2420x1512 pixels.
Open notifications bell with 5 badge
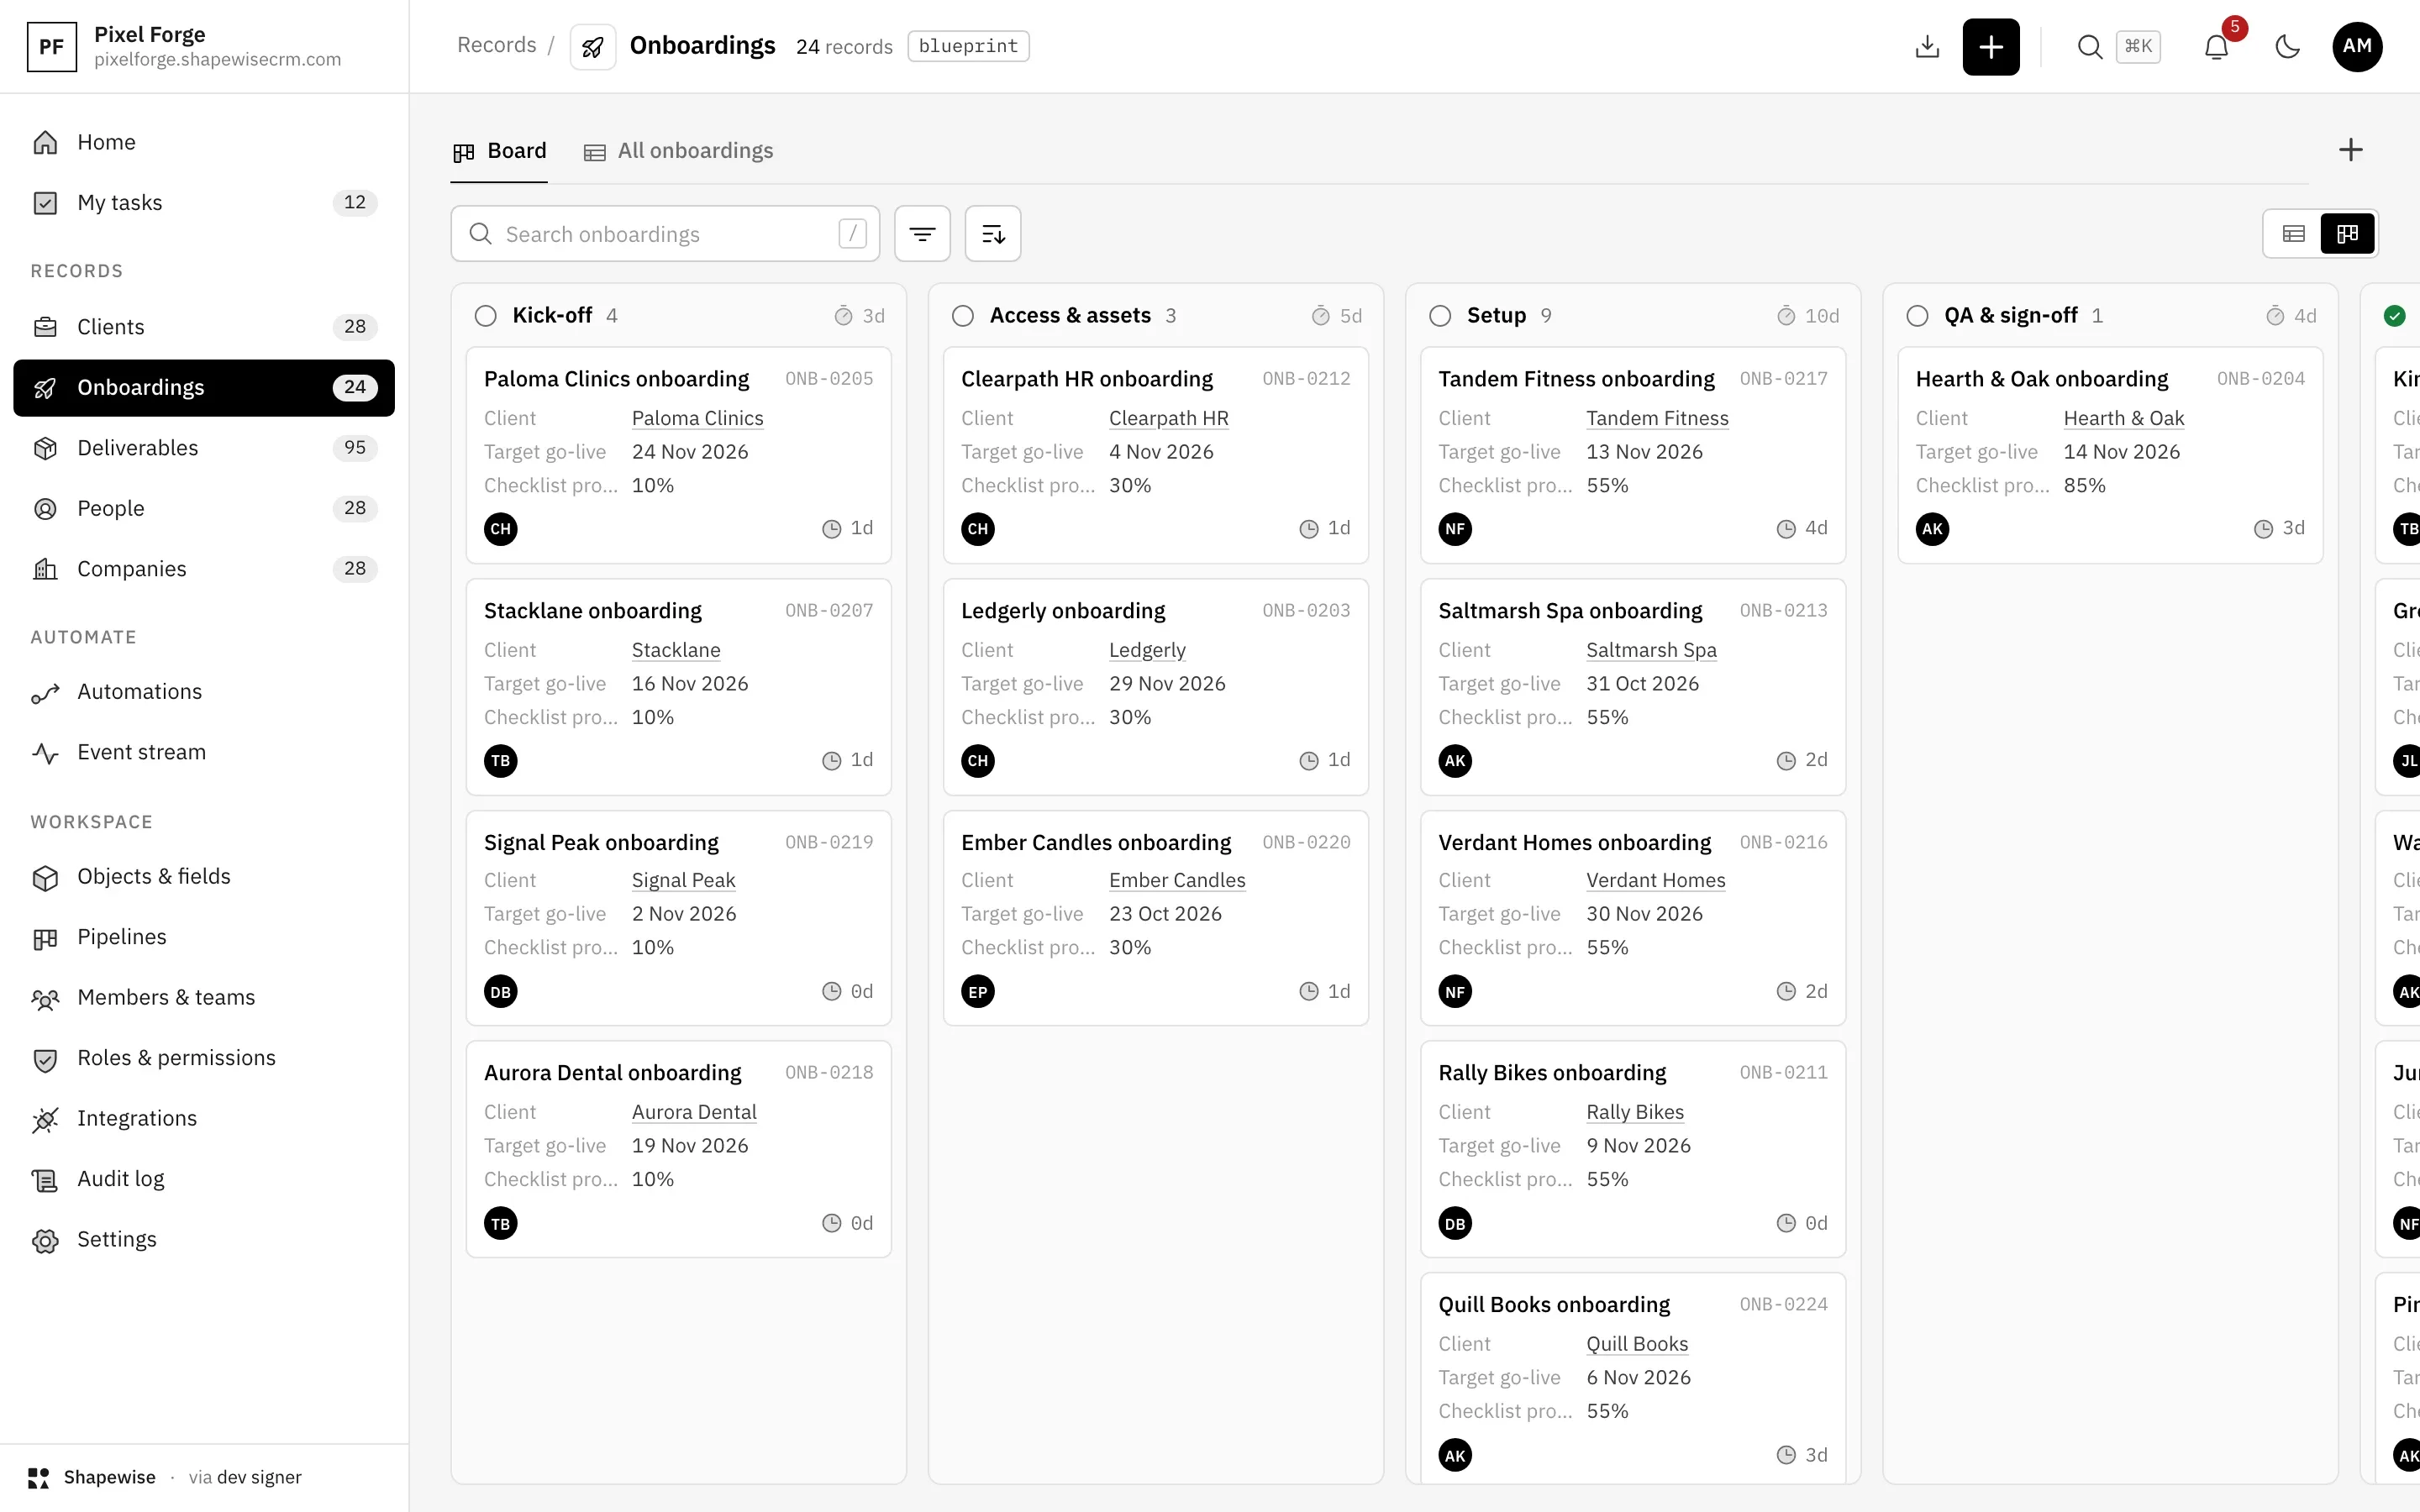[2216, 46]
